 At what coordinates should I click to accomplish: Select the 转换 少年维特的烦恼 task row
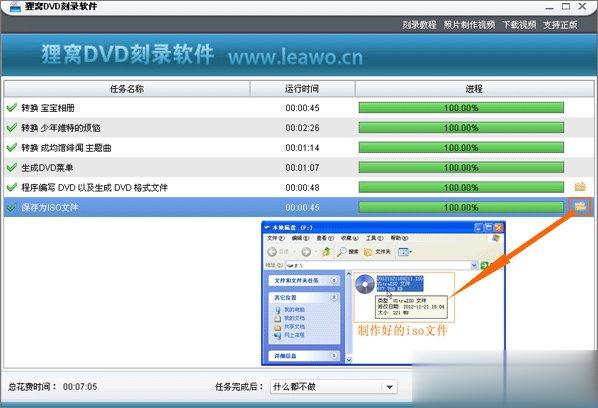299,128
